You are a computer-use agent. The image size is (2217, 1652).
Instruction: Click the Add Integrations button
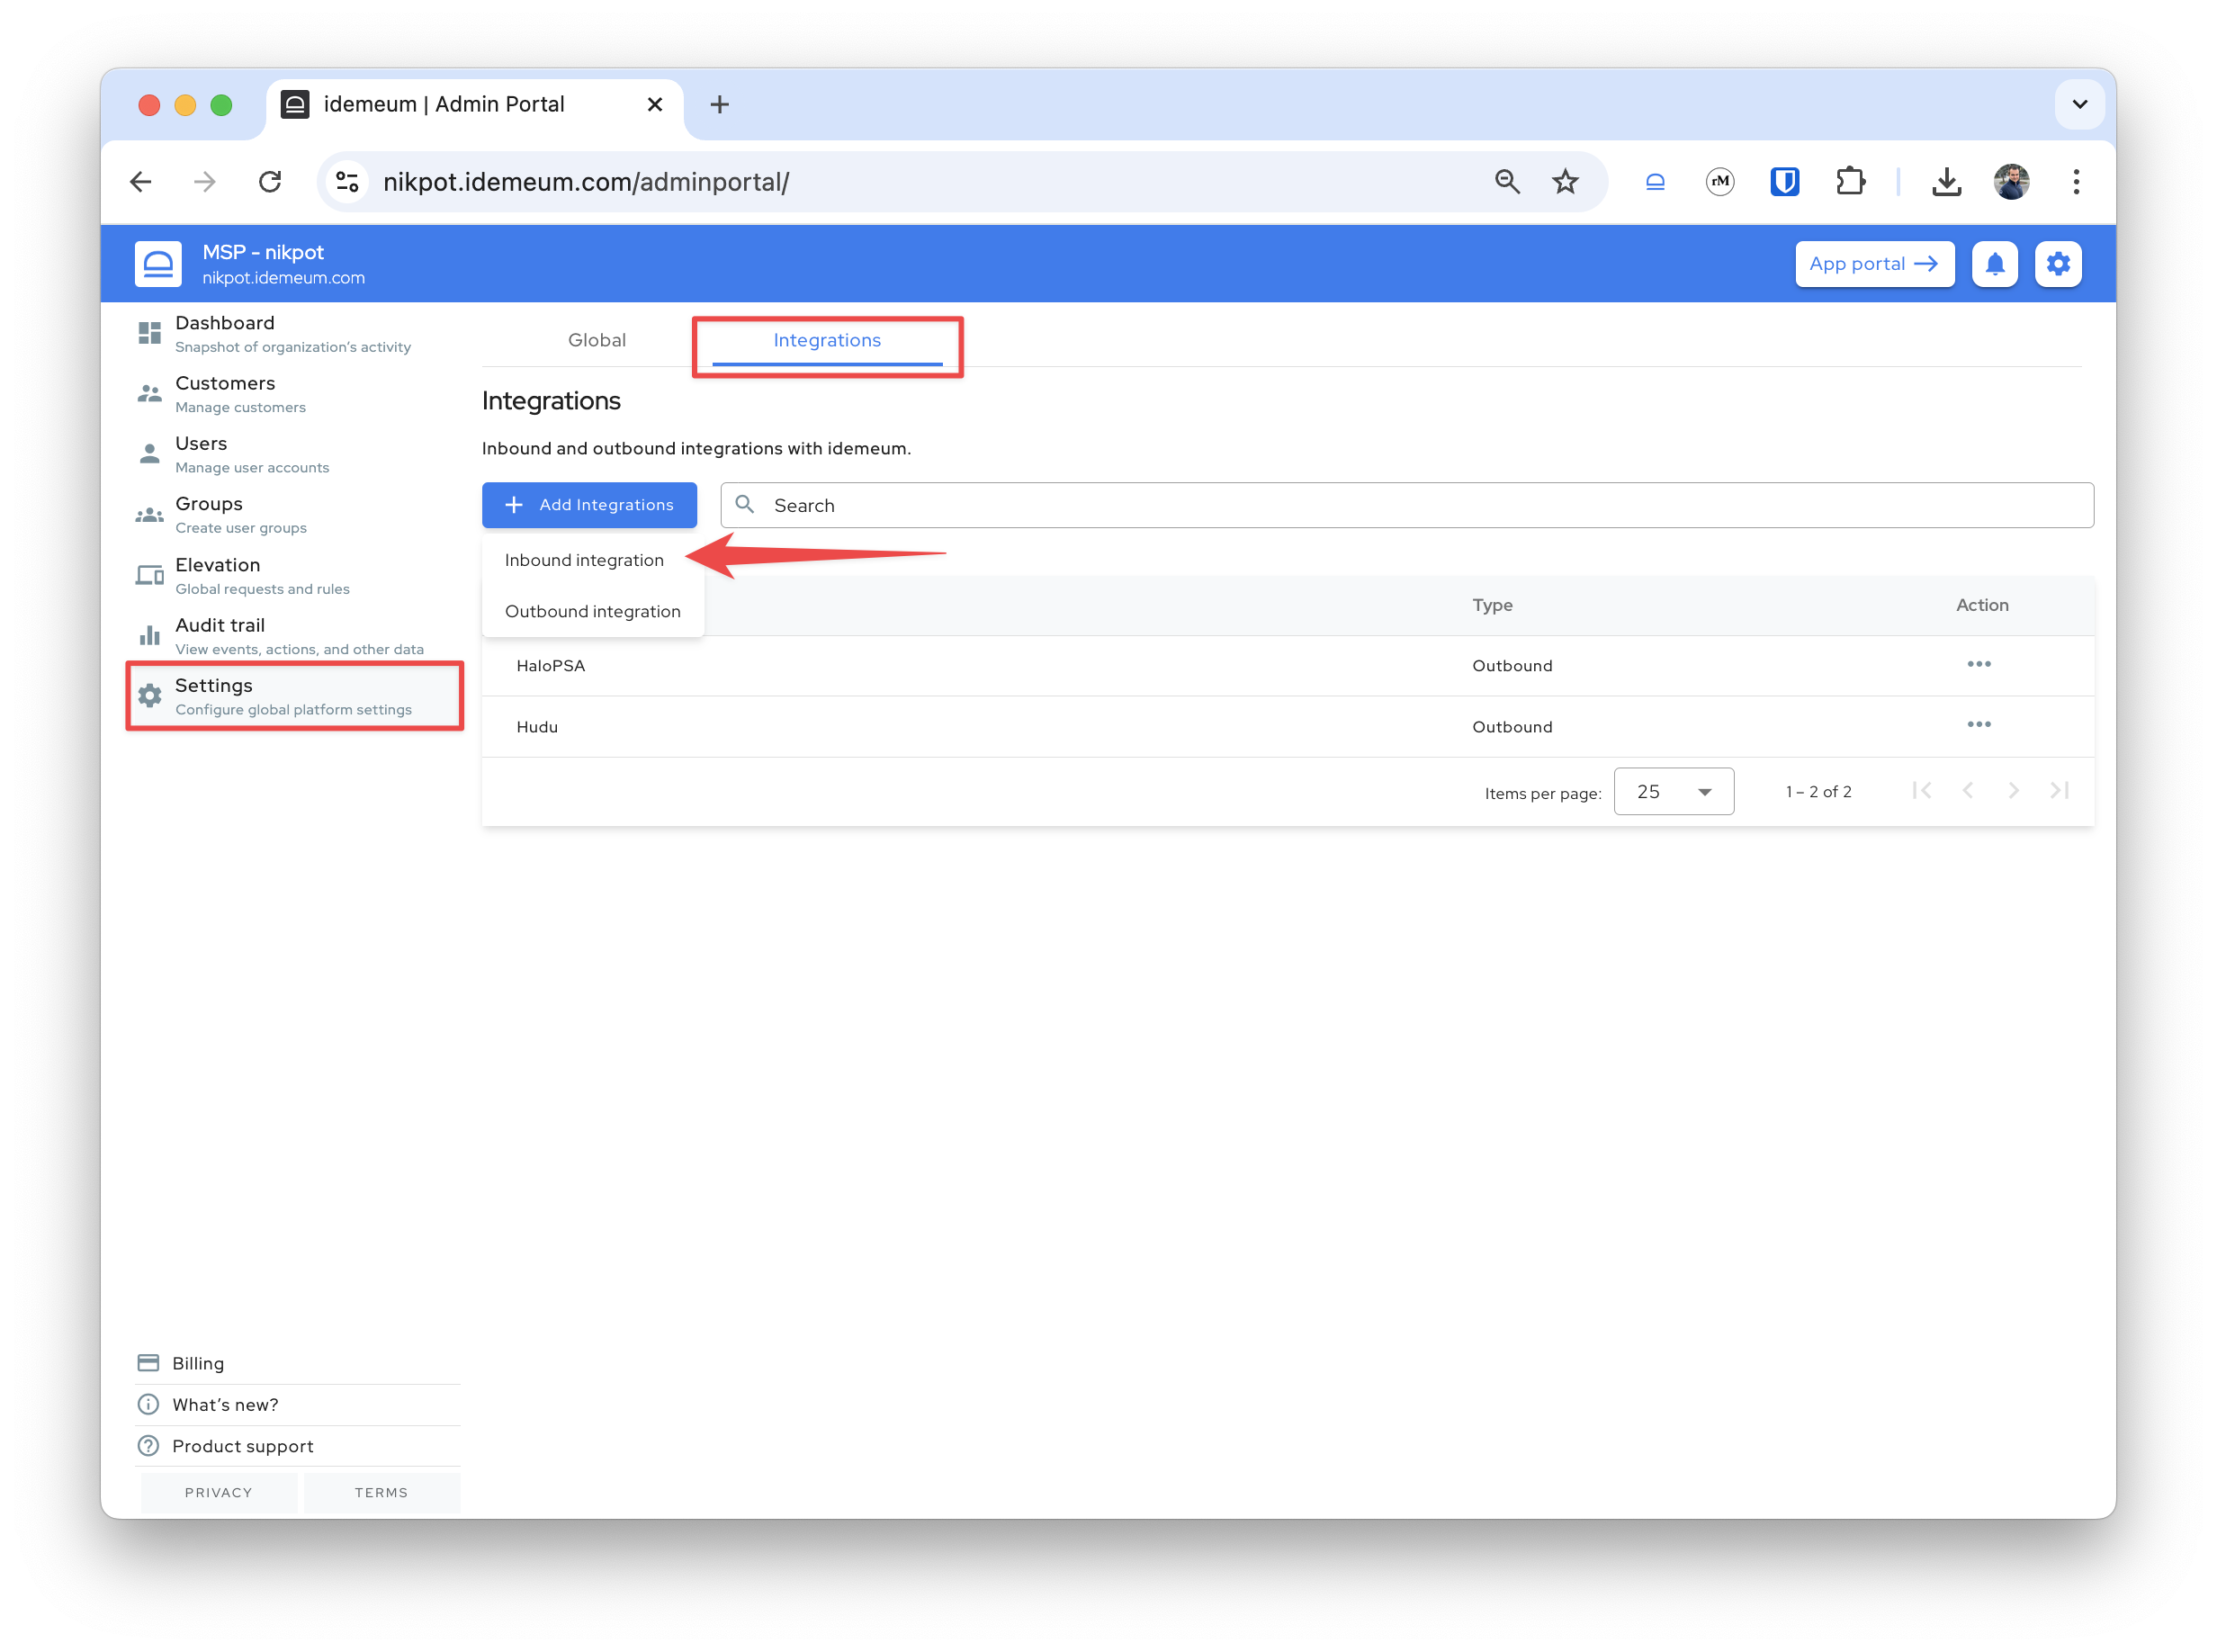click(589, 505)
